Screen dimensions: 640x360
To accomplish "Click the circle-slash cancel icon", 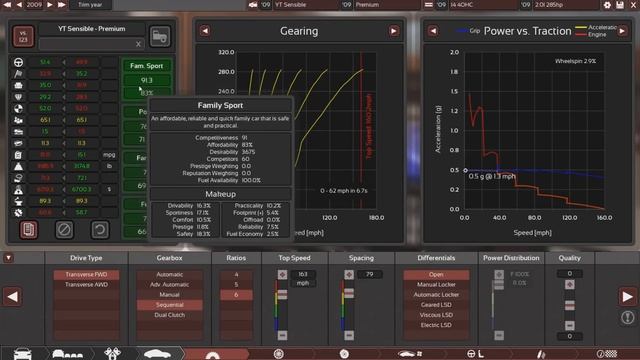I will click(x=64, y=230).
